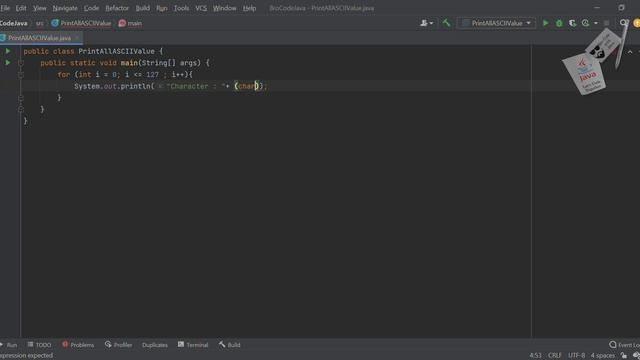Click the src breadcrumb in navigation bar

(40, 23)
